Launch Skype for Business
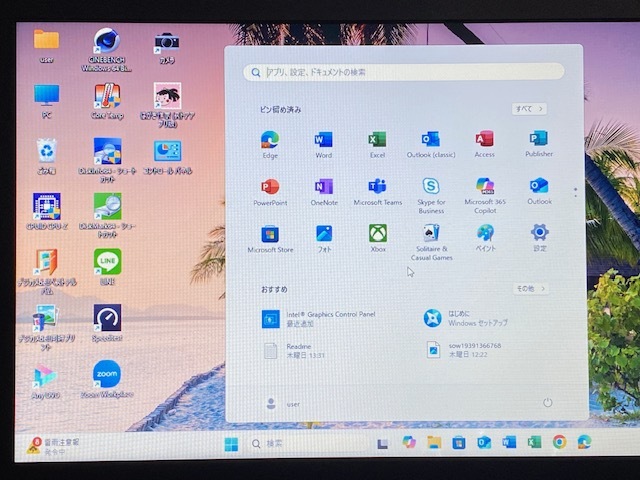Screen dimensions: 640x480 431,196
